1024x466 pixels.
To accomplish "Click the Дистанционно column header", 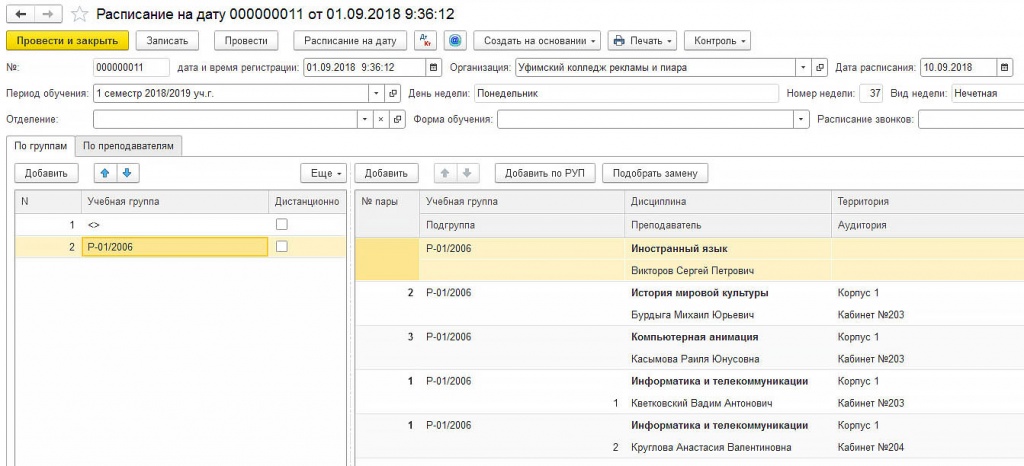I will 307,202.
